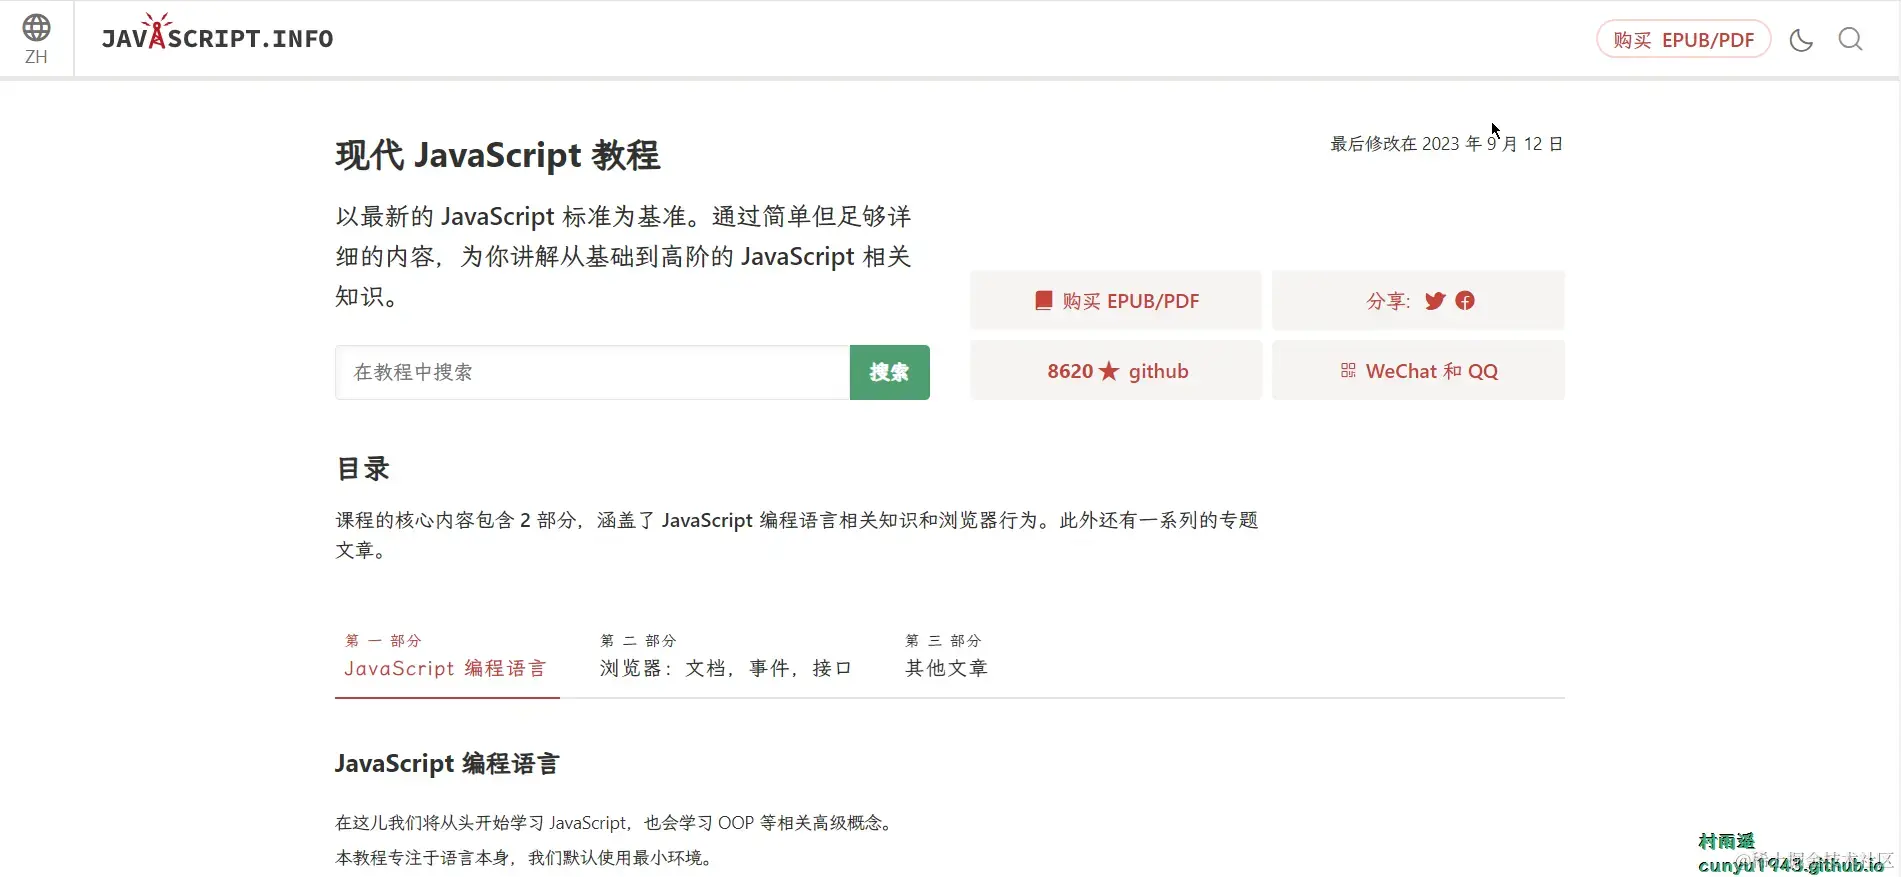Screen dimensions: 1901x877
Task: Click the header 购买 EPUB/PDF button
Action: [1684, 40]
